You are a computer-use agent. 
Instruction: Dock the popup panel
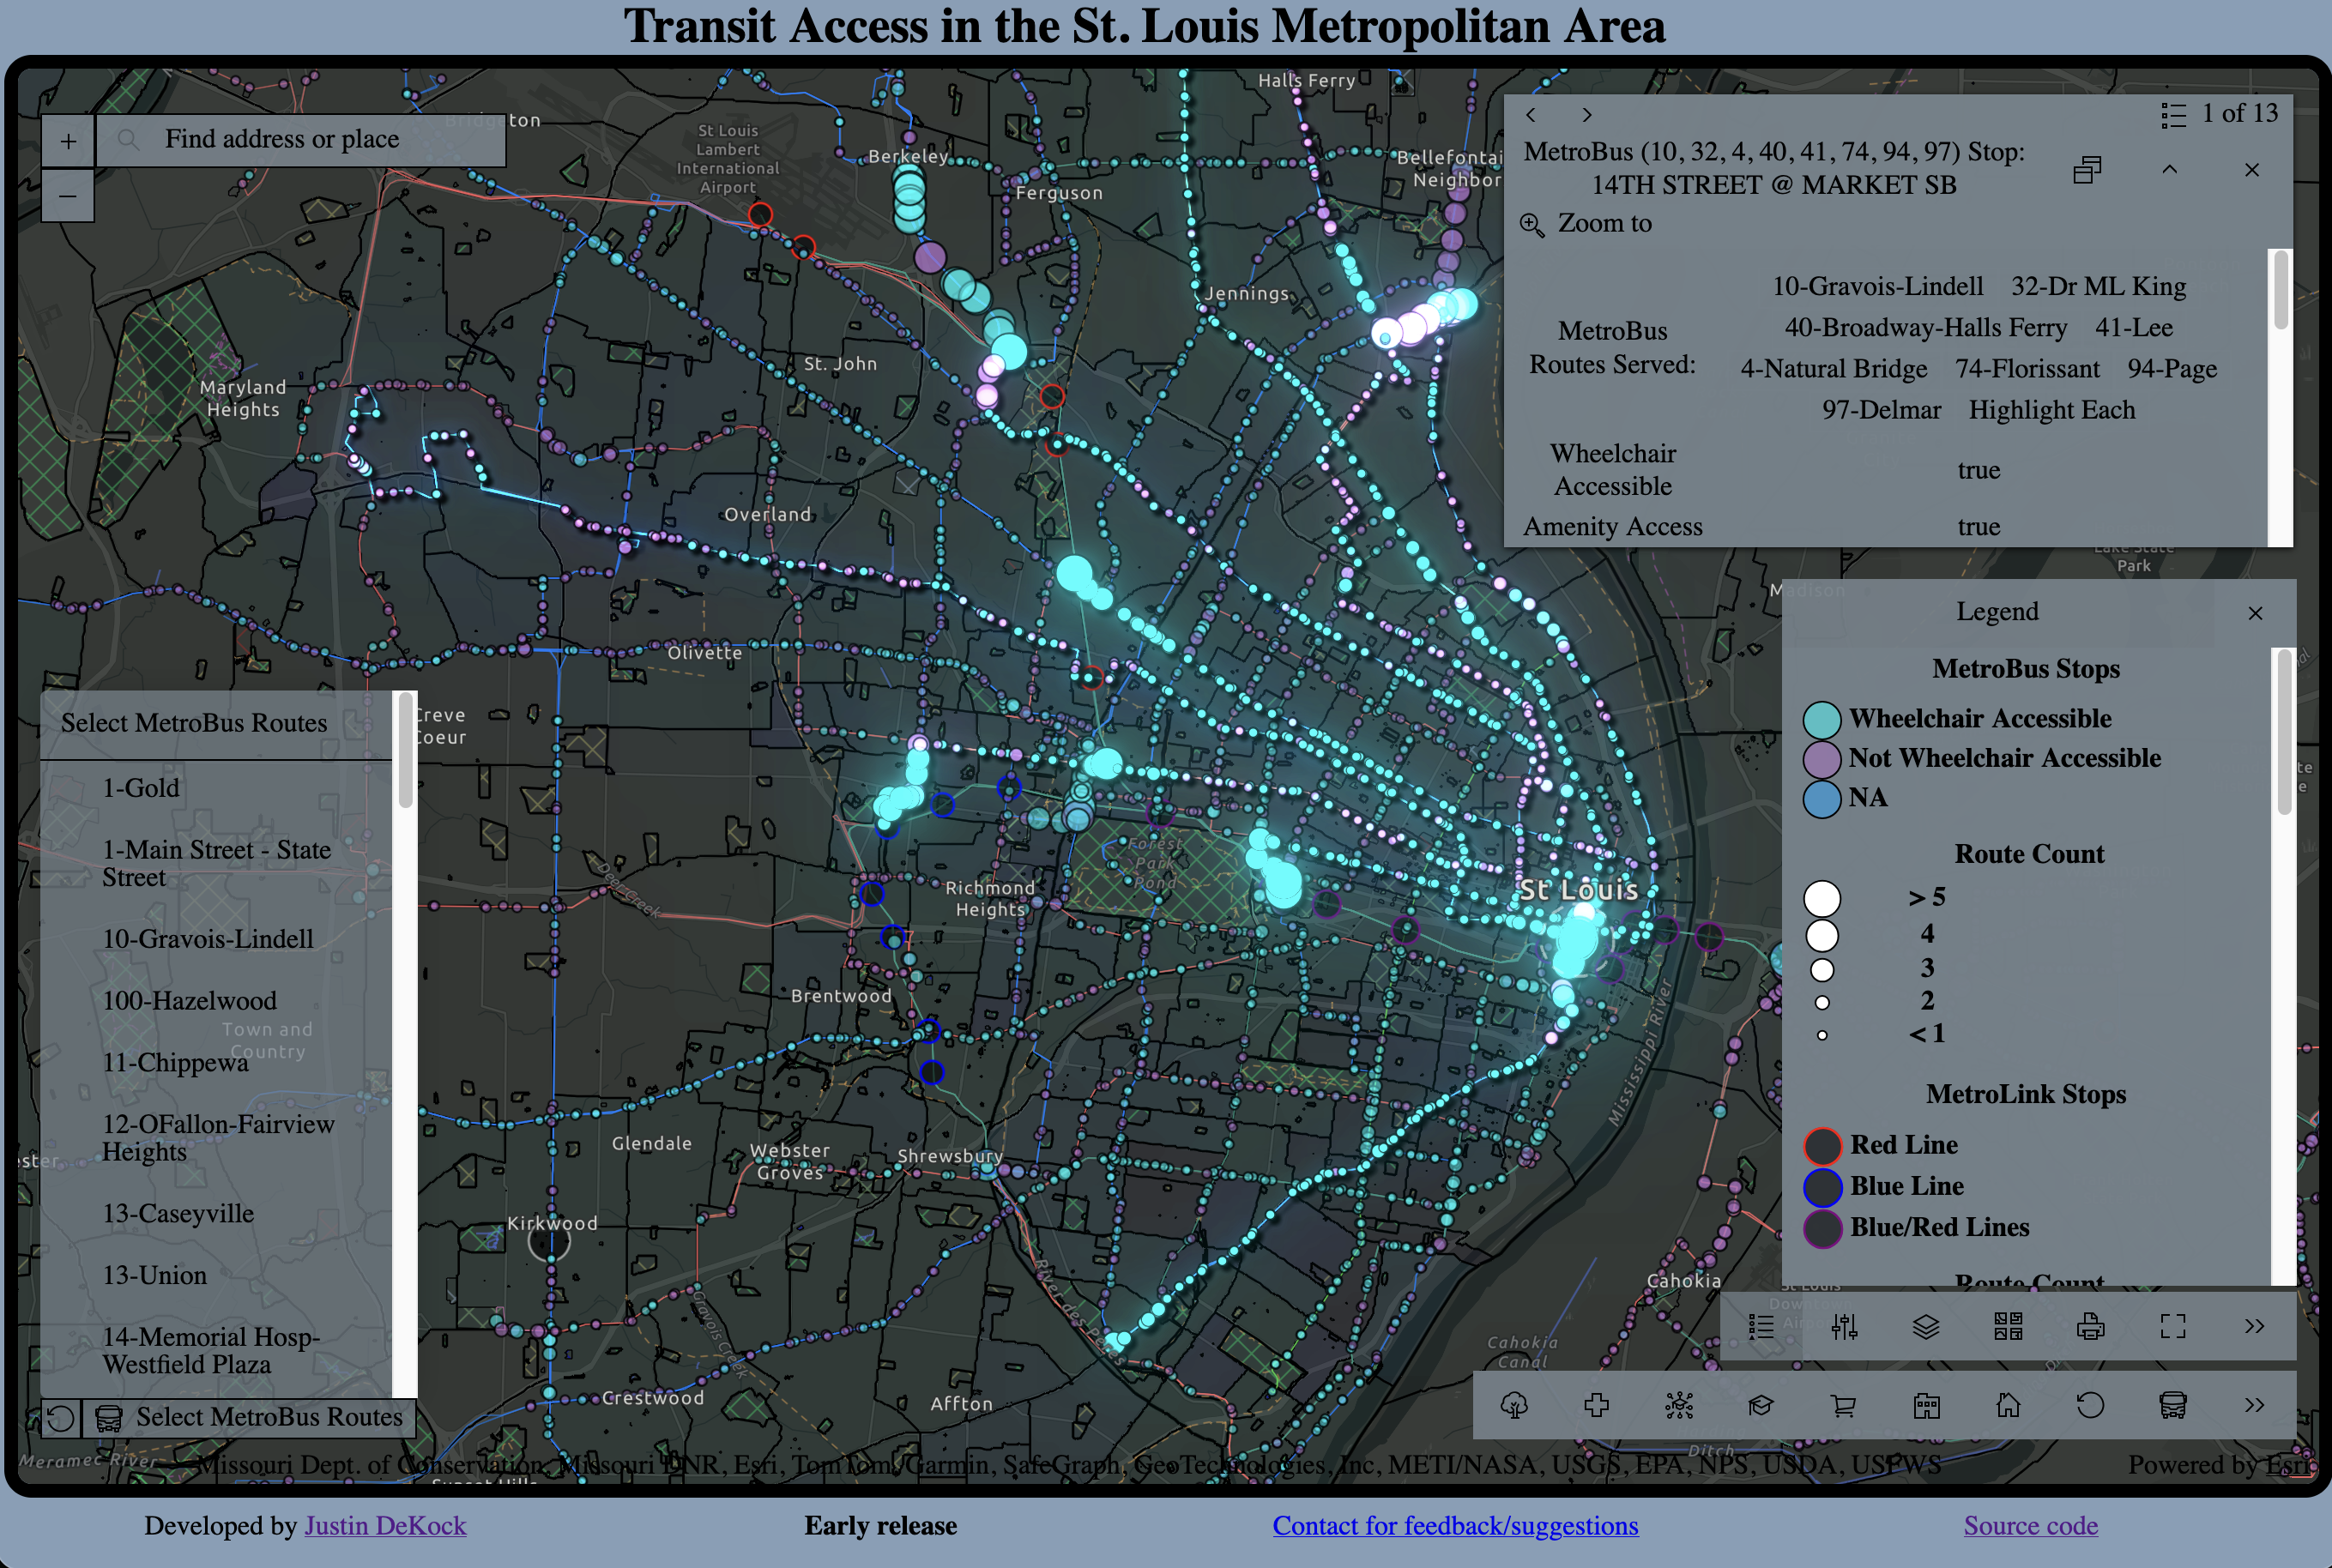[x=2087, y=170]
